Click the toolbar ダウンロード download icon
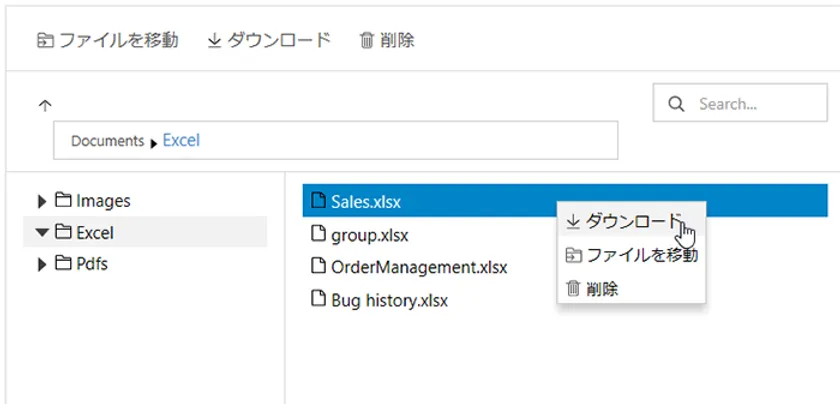Image resolution: width=840 pixels, height=404 pixels. (213, 41)
